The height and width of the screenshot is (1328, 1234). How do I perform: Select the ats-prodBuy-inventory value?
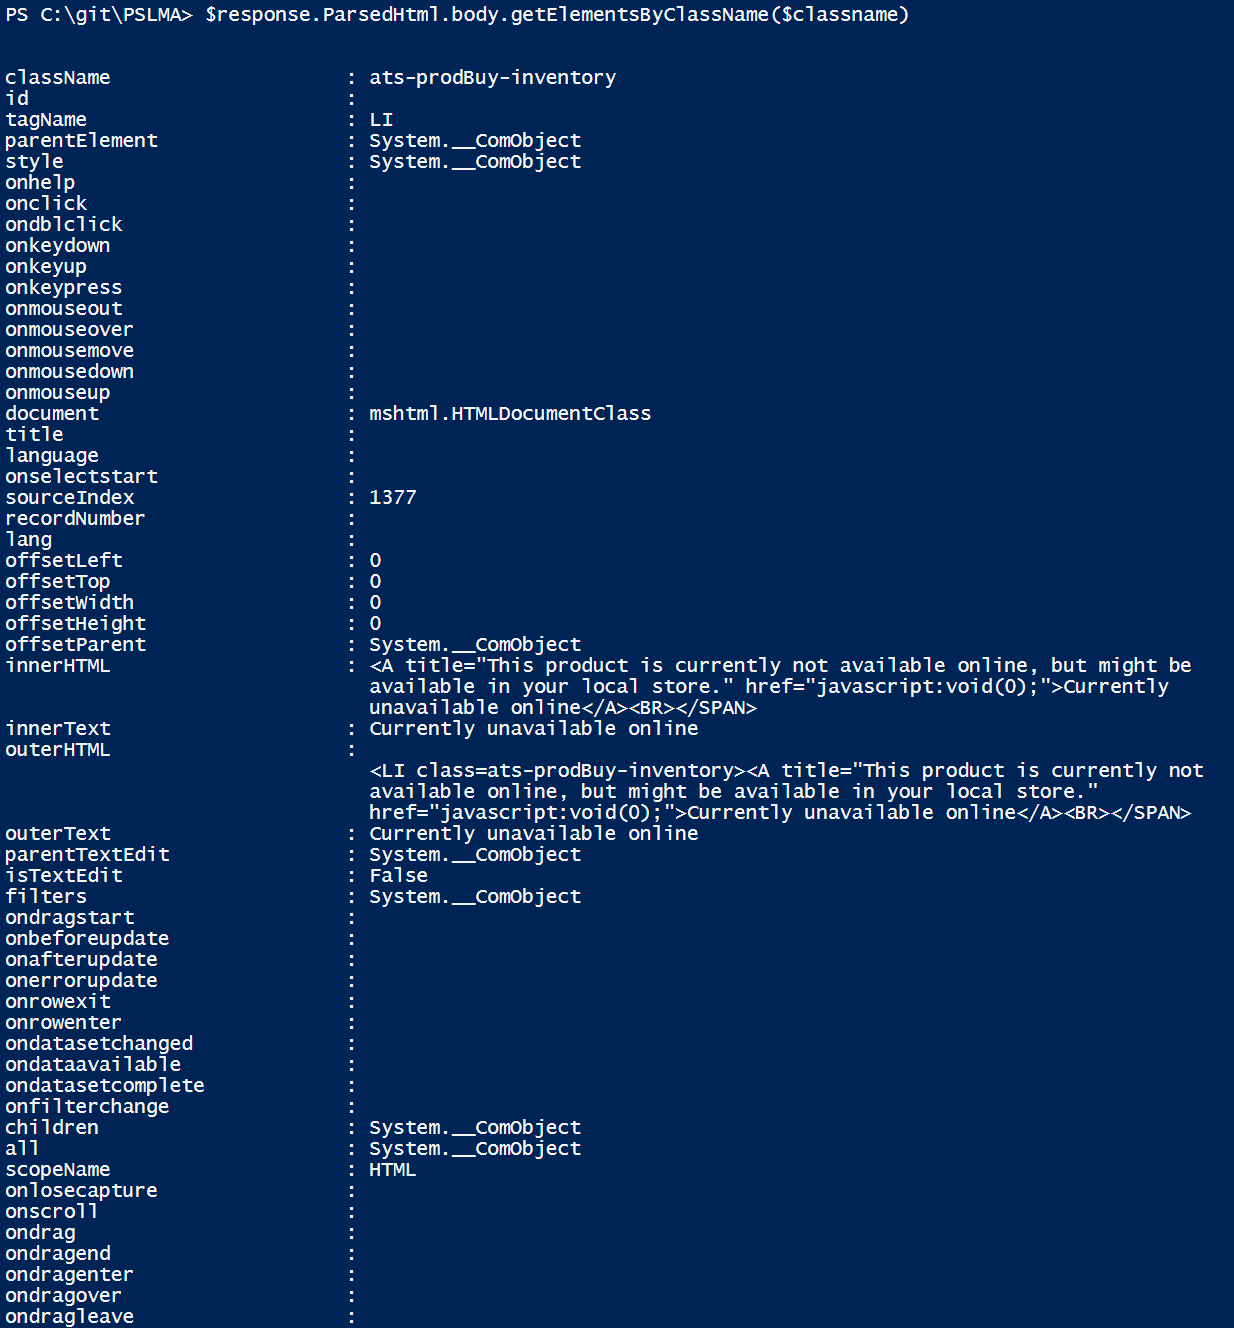click(x=493, y=78)
